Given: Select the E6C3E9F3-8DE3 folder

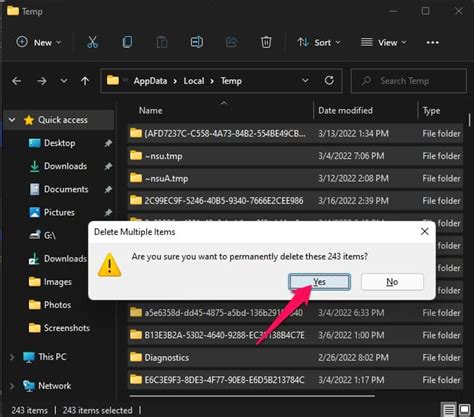Looking at the screenshot, I should 295,380.
